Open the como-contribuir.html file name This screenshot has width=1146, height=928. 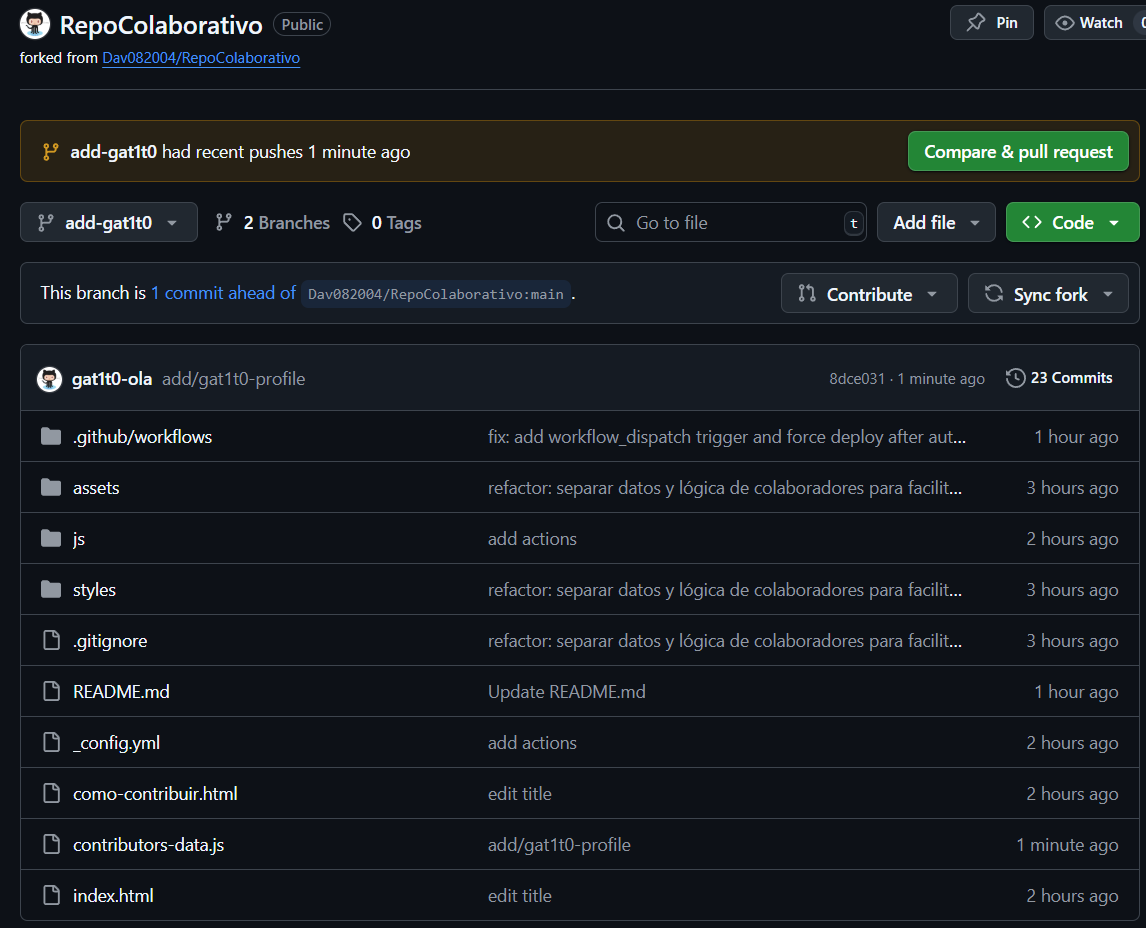pyautogui.click(x=156, y=794)
